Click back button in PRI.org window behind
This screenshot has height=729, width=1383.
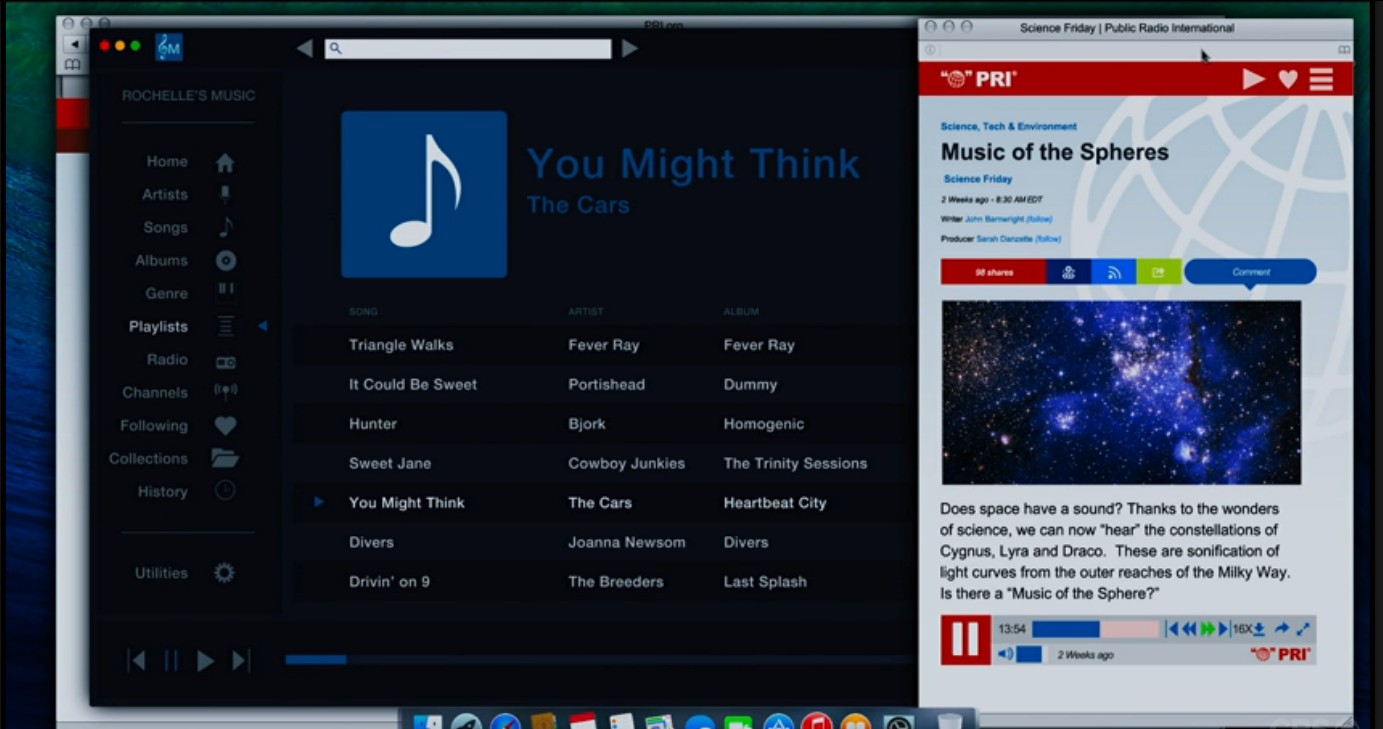pos(74,44)
